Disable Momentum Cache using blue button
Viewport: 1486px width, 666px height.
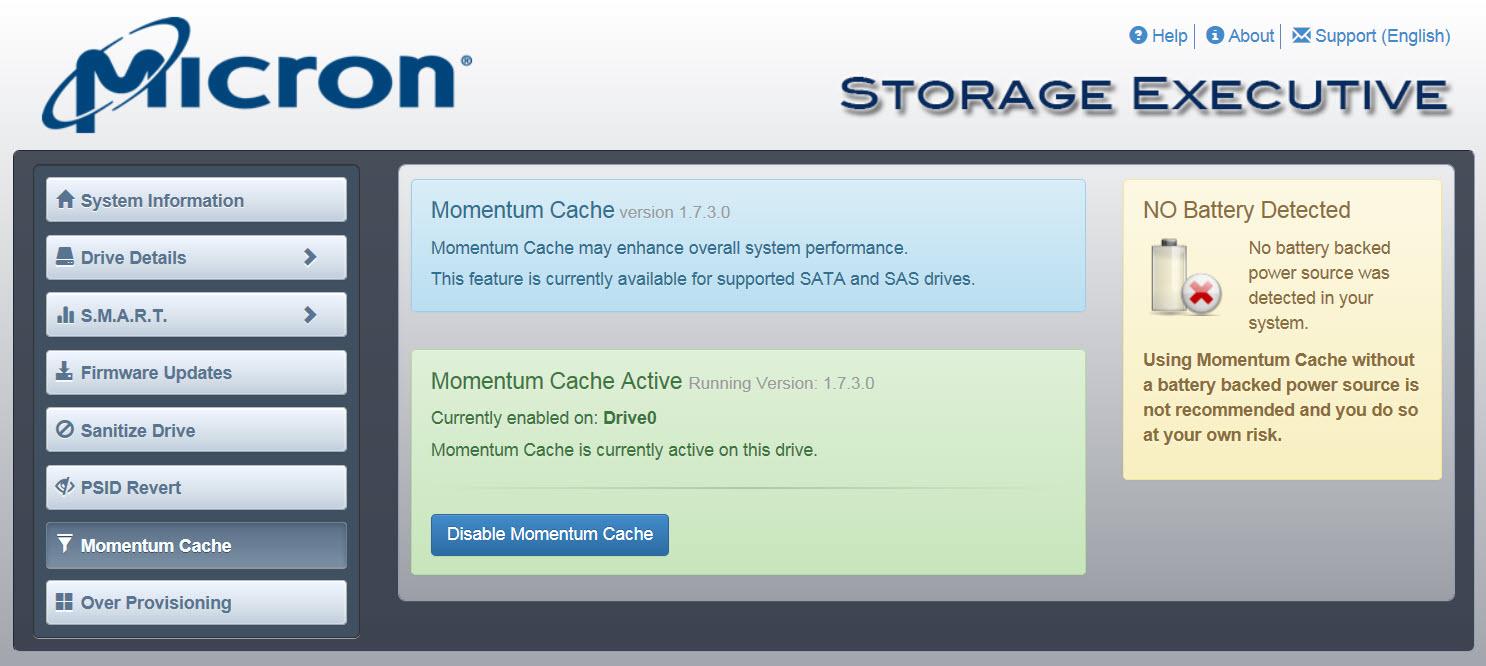[550, 534]
